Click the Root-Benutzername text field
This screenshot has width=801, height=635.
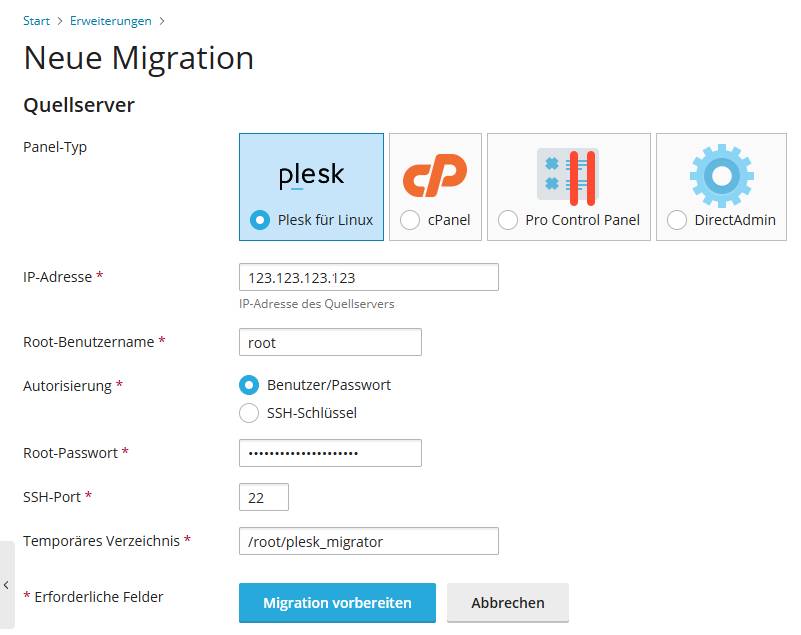pyautogui.click(x=330, y=342)
